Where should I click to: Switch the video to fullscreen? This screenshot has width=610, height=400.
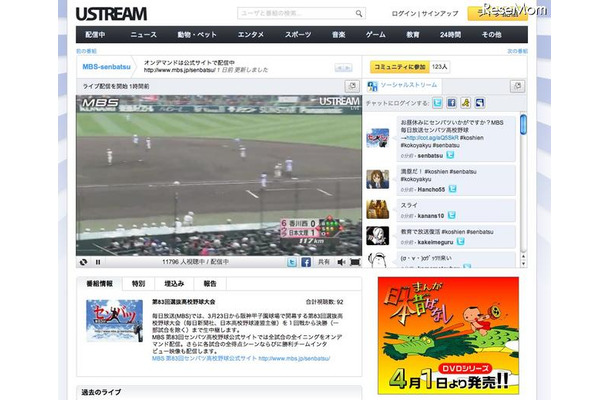355,262
